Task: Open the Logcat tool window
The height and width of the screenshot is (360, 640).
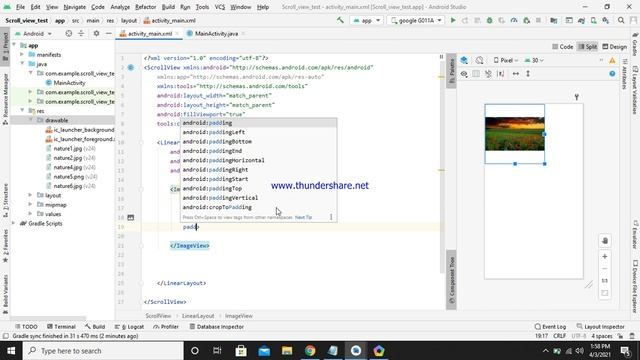Action: click(129, 327)
